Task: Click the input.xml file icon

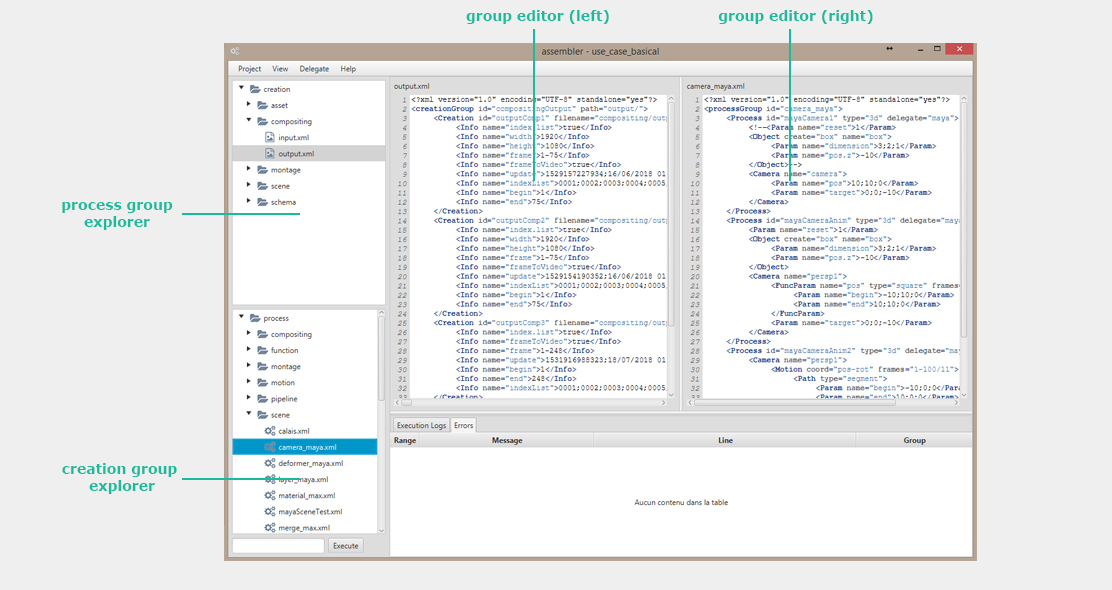Action: 270,138
